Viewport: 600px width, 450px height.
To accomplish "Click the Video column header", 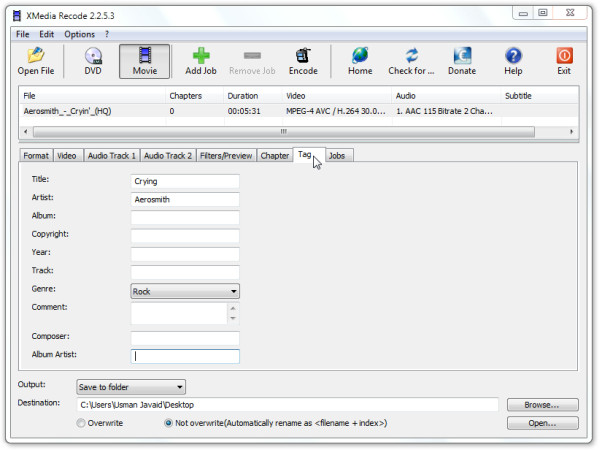I will click(337, 96).
